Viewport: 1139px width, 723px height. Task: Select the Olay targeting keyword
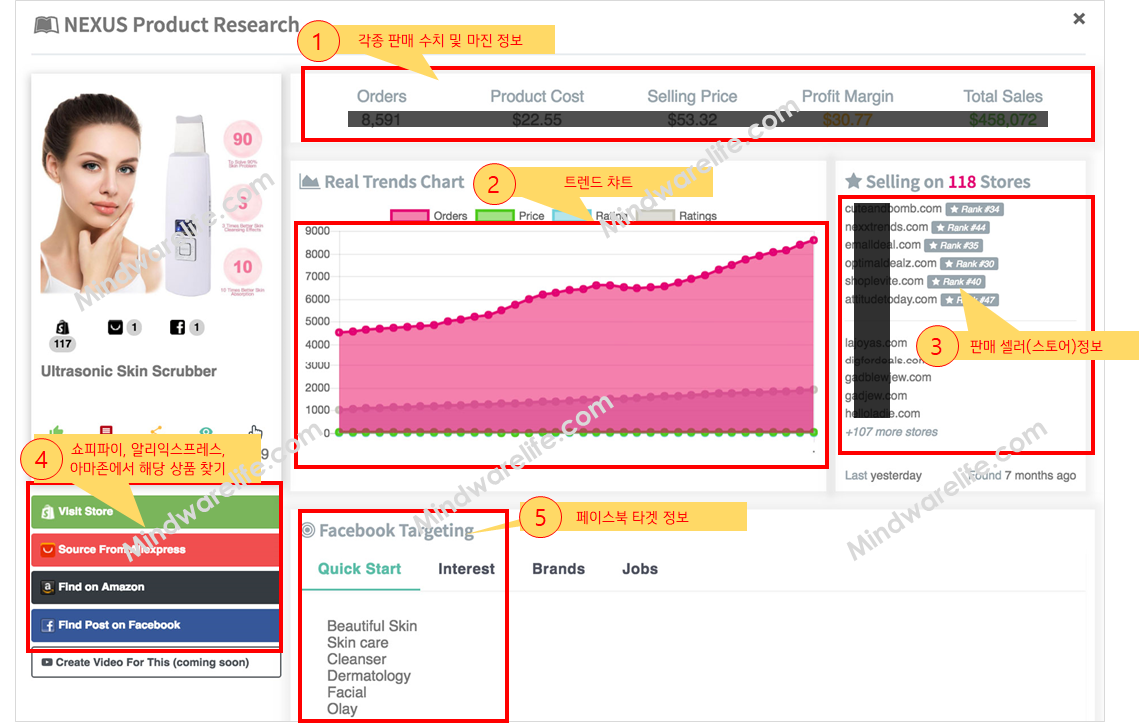pyautogui.click(x=342, y=709)
